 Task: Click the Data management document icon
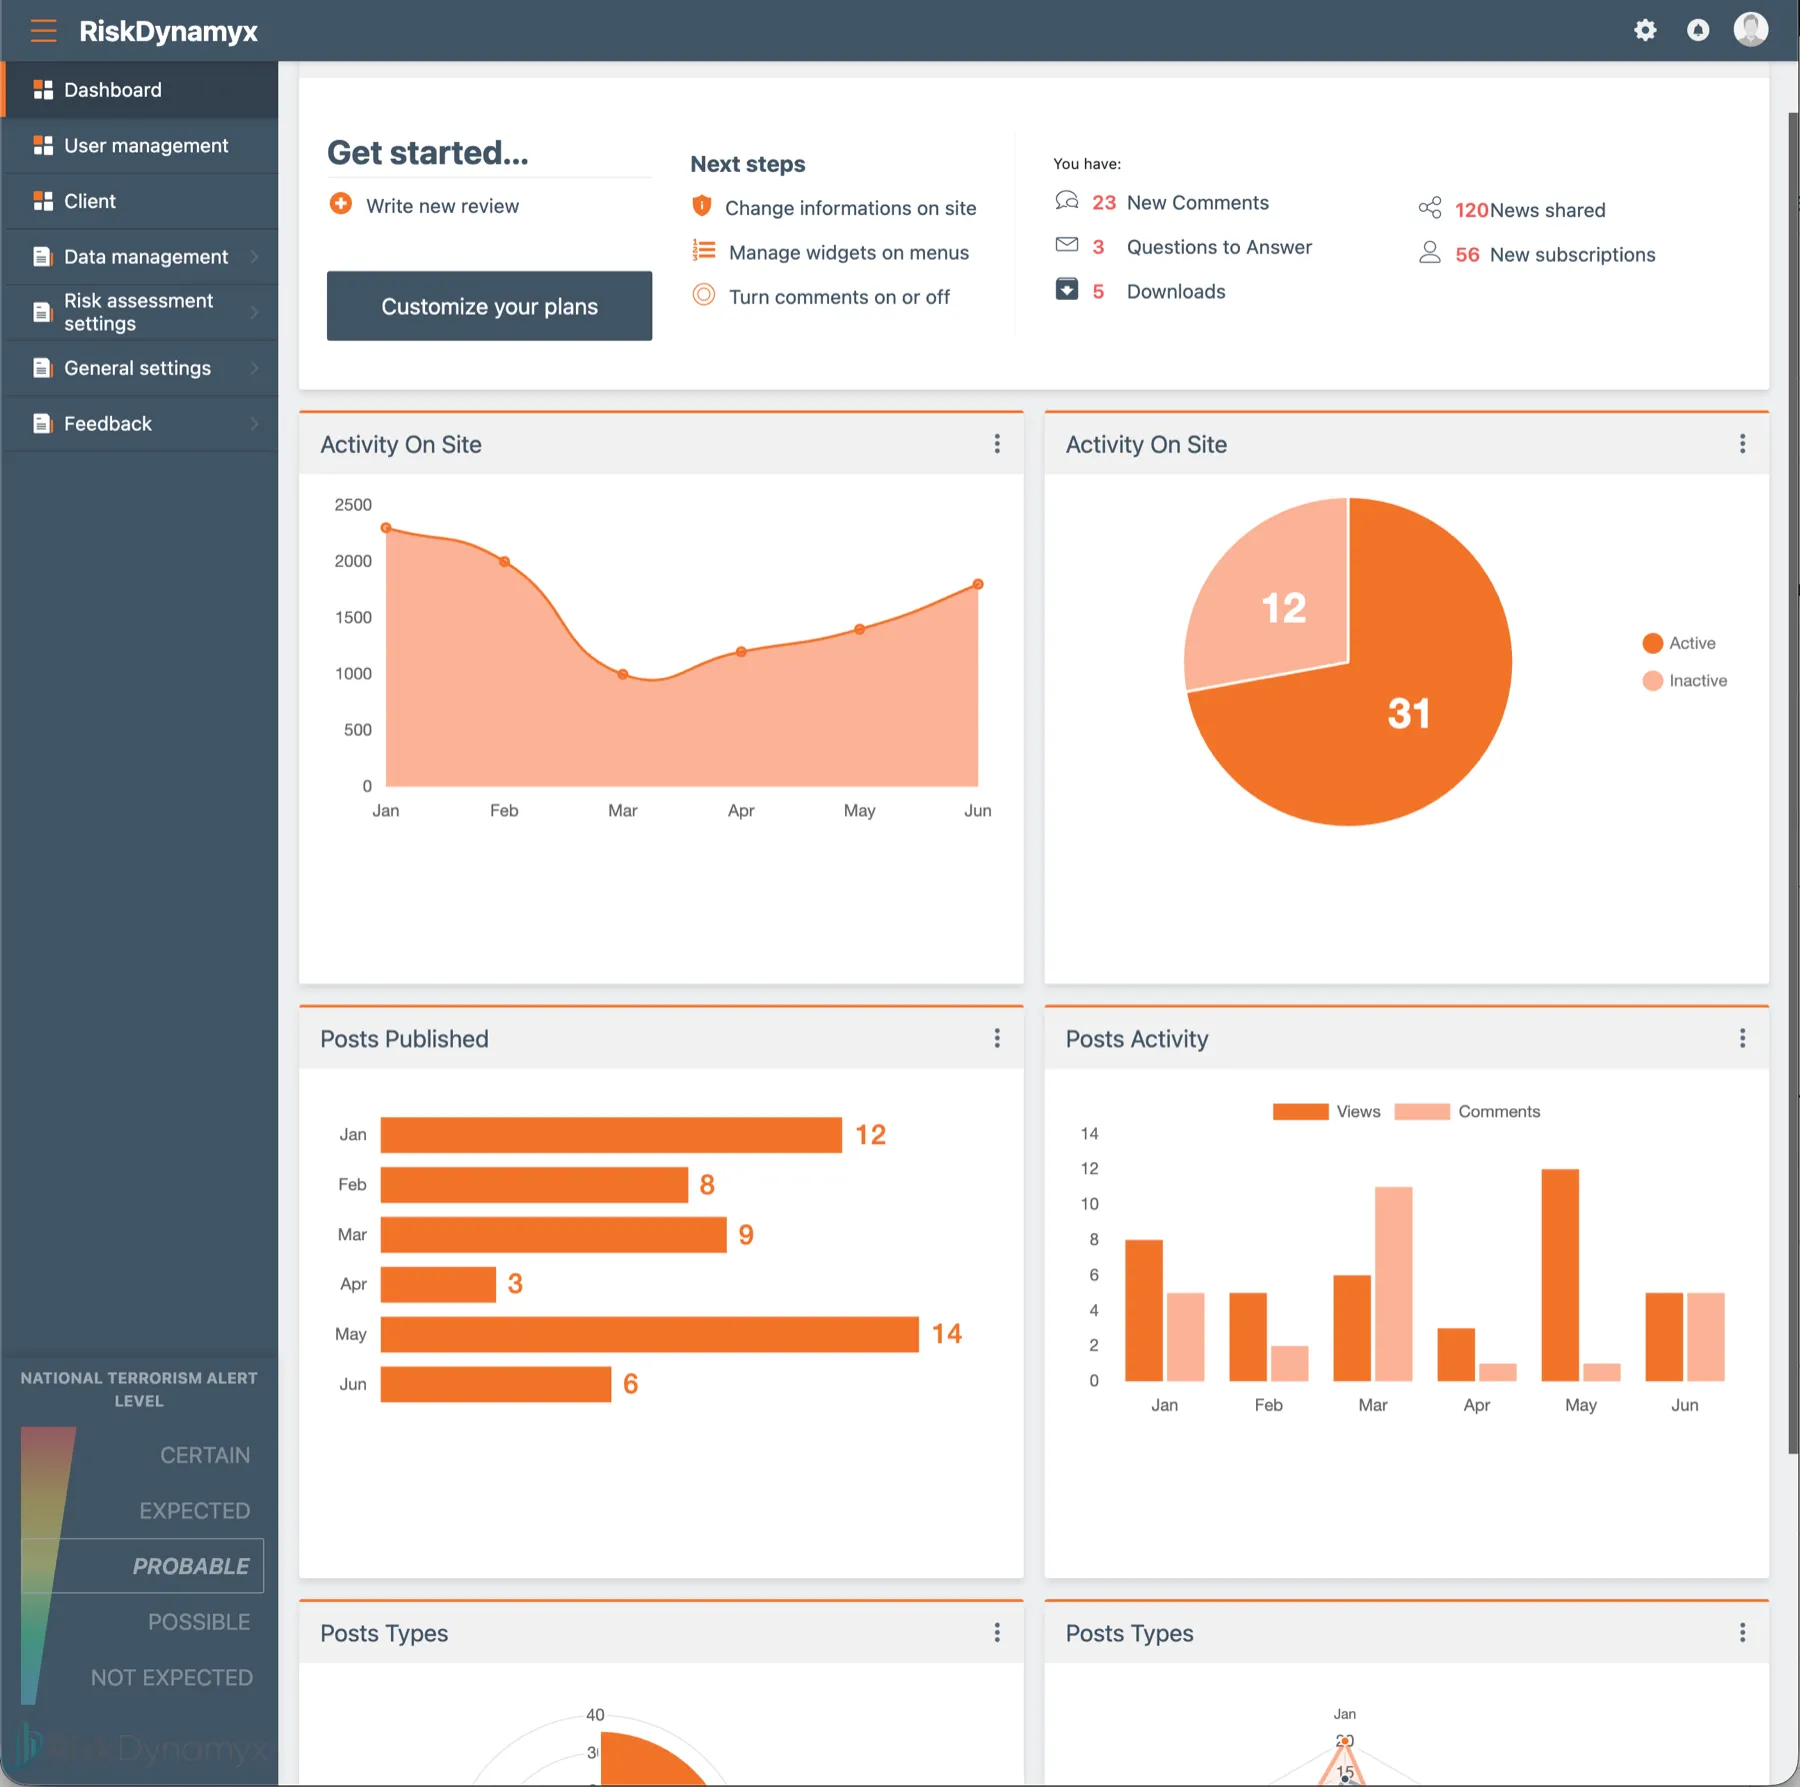[42, 257]
